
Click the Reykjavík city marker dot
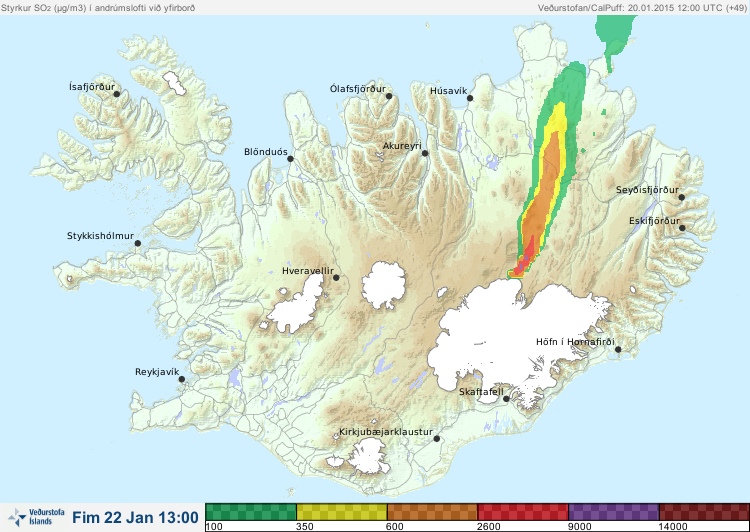[x=182, y=379]
